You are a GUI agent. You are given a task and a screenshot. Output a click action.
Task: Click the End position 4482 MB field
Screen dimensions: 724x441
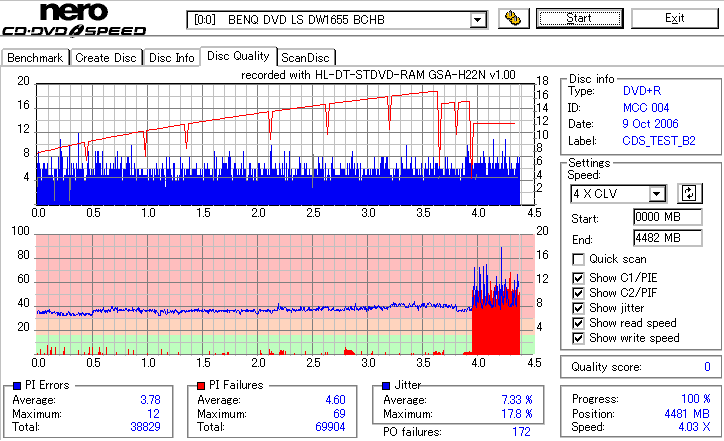[668, 238]
